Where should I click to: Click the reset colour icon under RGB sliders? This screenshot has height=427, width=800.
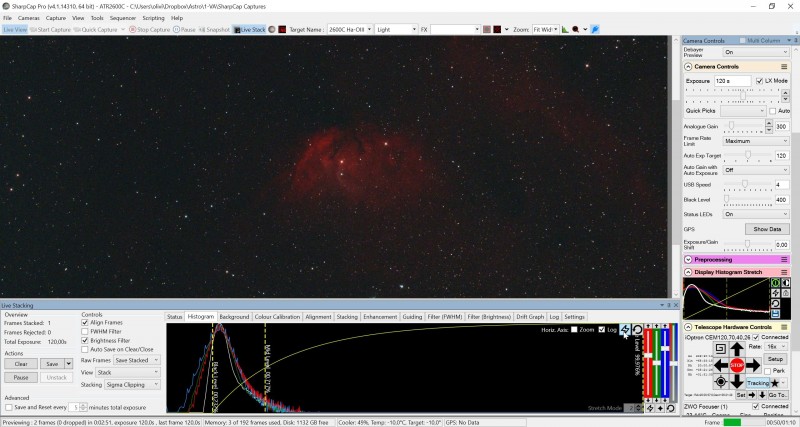click(x=670, y=408)
